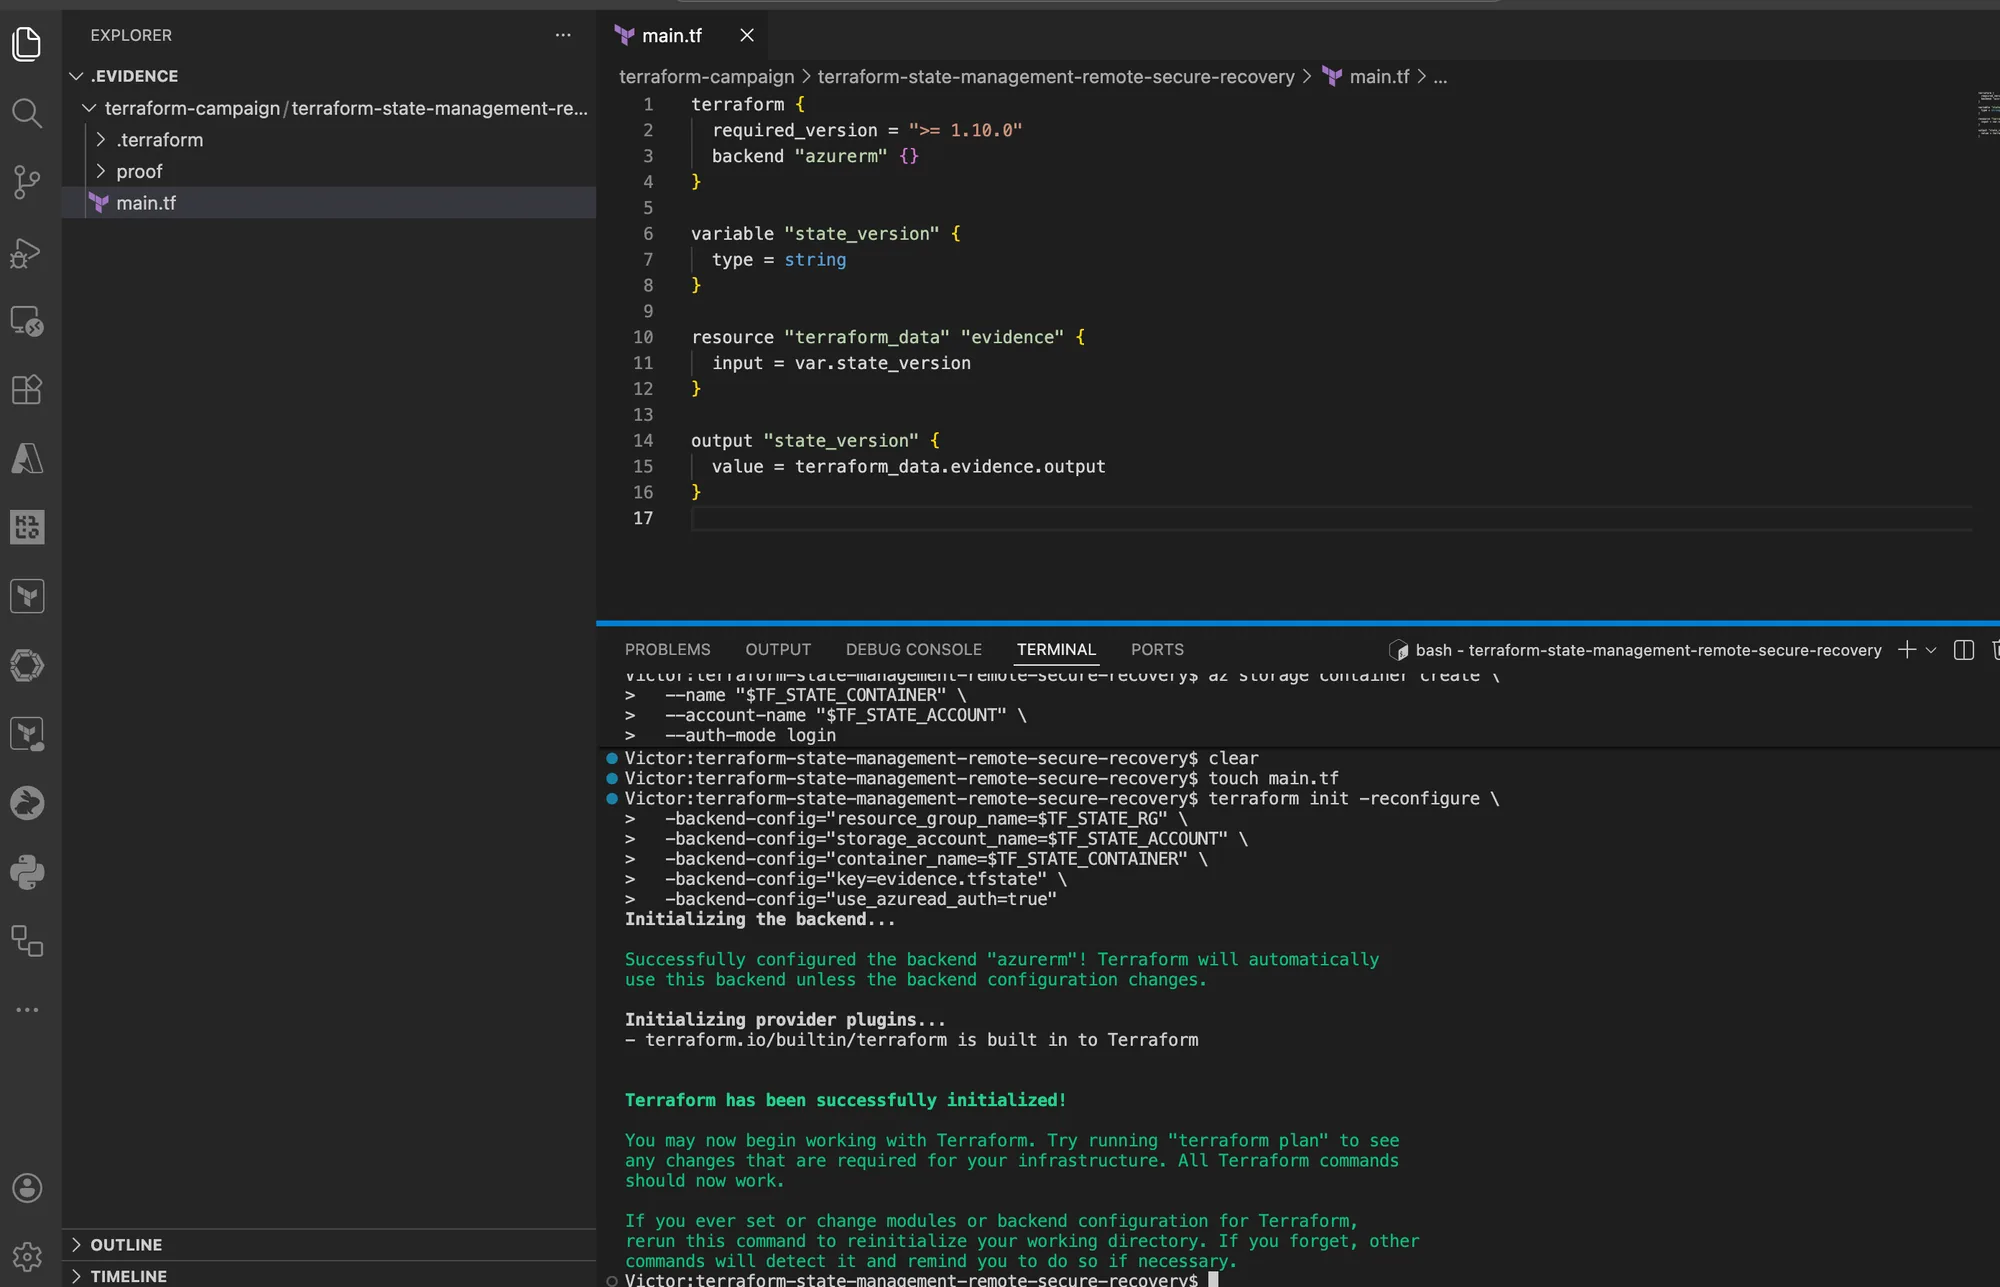Click the 'terraform init -reconfigure' command line

click(x=1062, y=798)
